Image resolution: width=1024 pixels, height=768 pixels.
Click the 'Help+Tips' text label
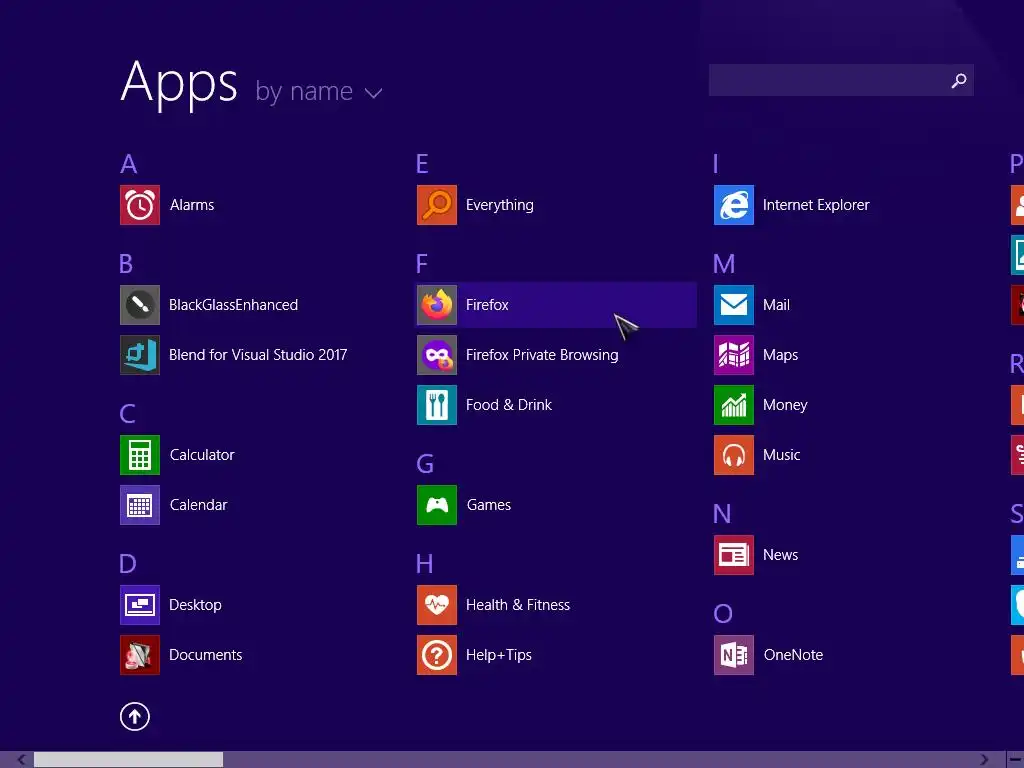(499, 655)
